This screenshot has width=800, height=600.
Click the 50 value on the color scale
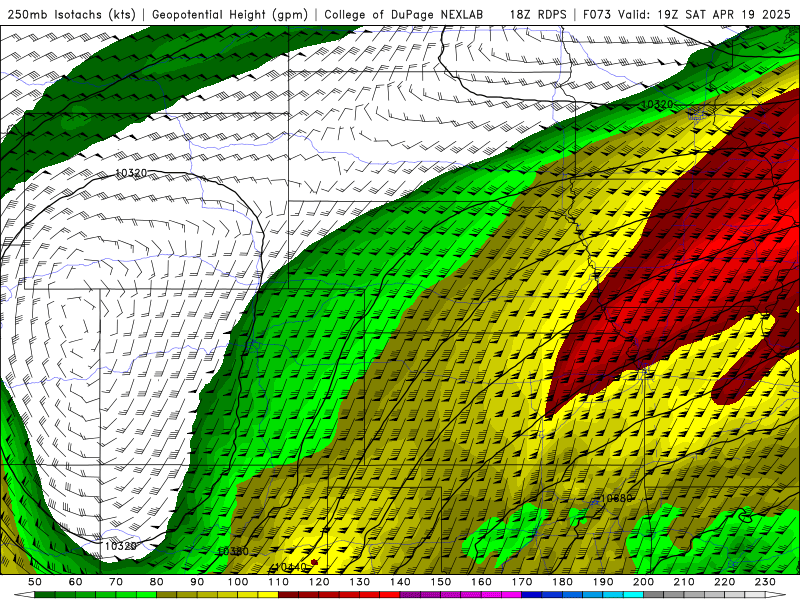tap(35, 582)
